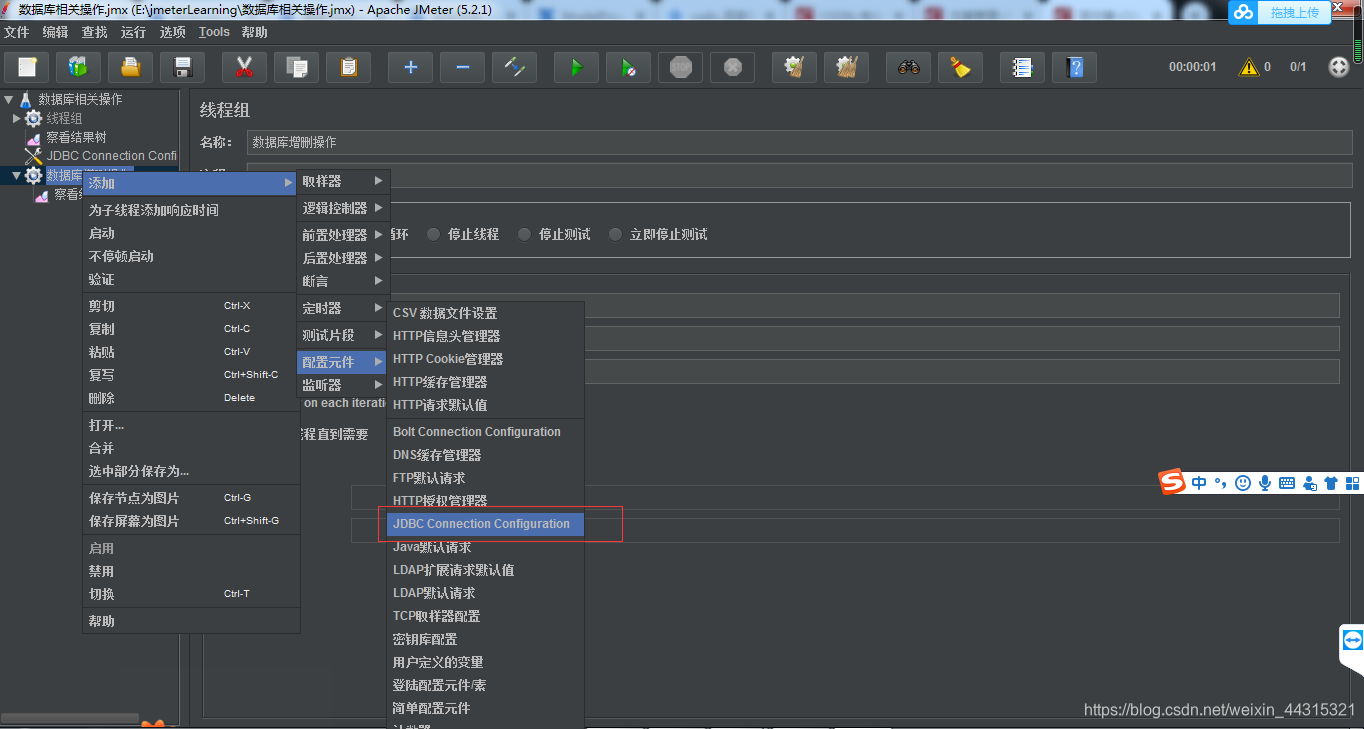Start the test with green play icon
This screenshot has width=1364, height=729.
(x=576, y=67)
